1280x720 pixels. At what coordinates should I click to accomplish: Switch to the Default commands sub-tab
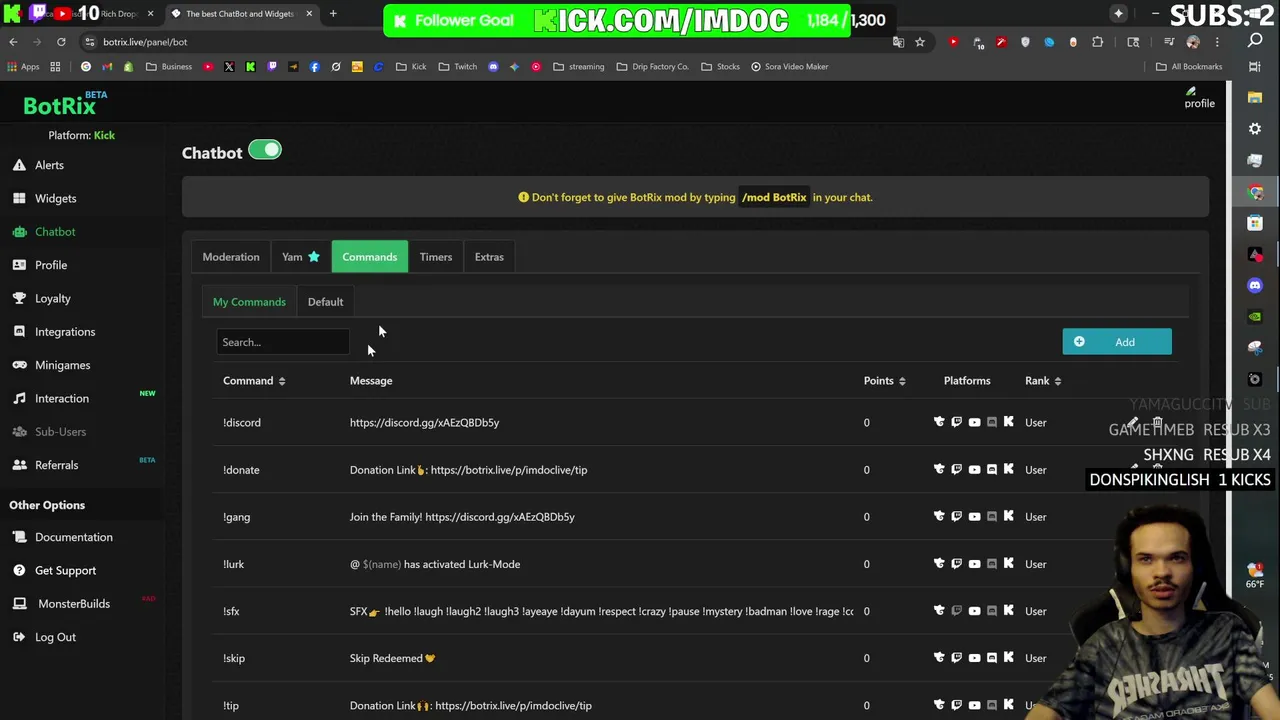pos(325,302)
